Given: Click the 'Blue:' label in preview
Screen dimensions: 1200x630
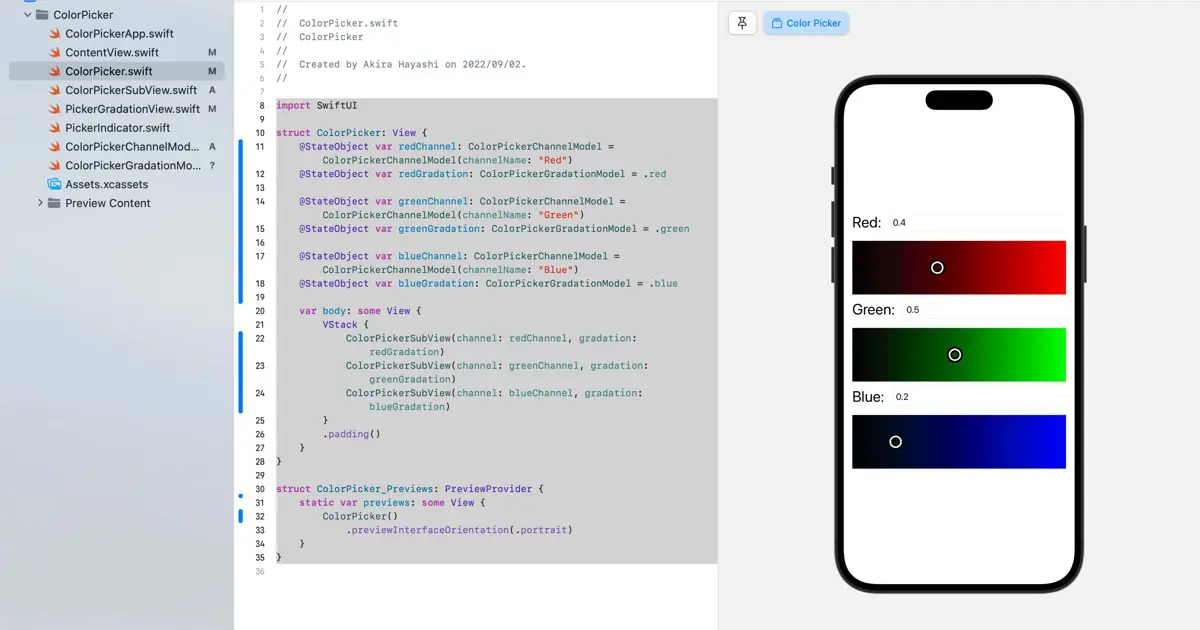Looking at the screenshot, I should (x=868, y=397).
